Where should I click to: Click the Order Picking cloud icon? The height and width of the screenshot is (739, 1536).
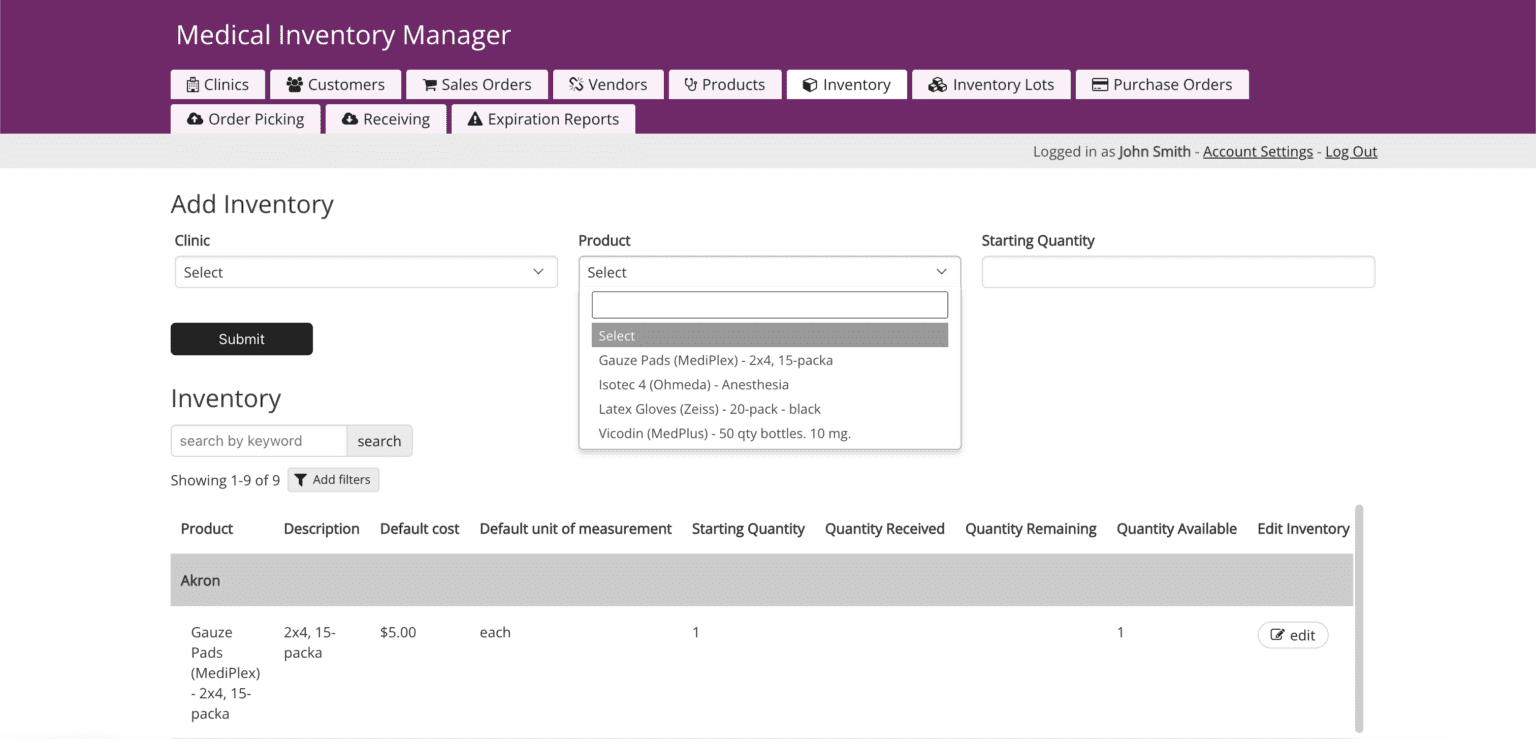point(194,118)
